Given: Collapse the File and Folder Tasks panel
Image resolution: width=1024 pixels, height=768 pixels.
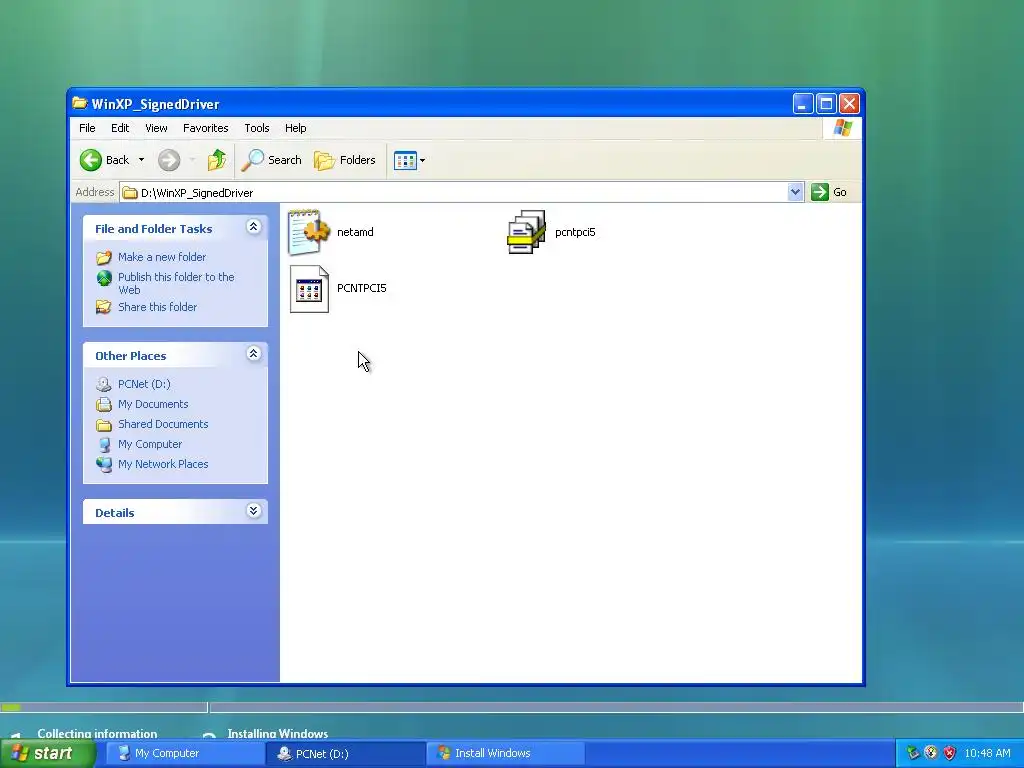Looking at the screenshot, I should tap(253, 227).
